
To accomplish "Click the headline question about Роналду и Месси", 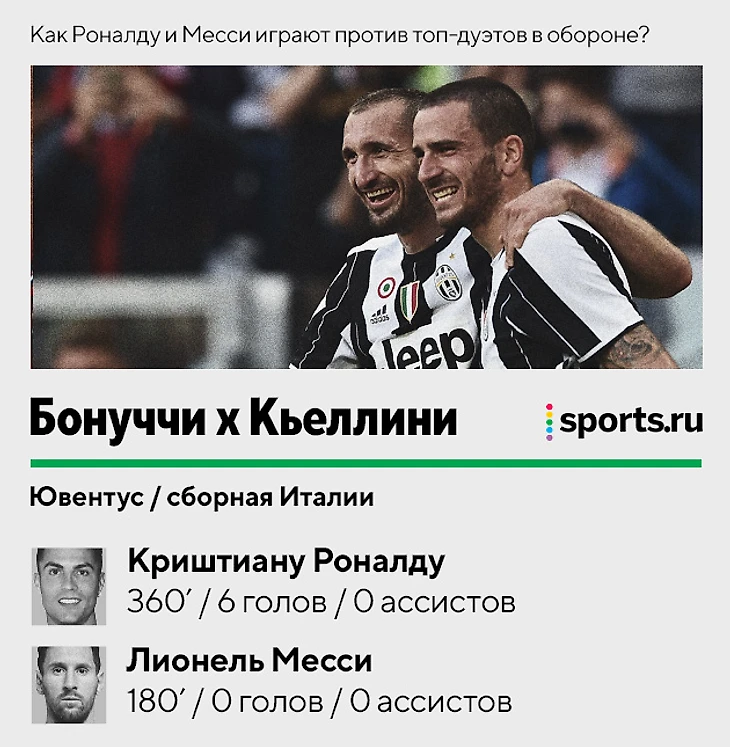I will pos(339,35).
